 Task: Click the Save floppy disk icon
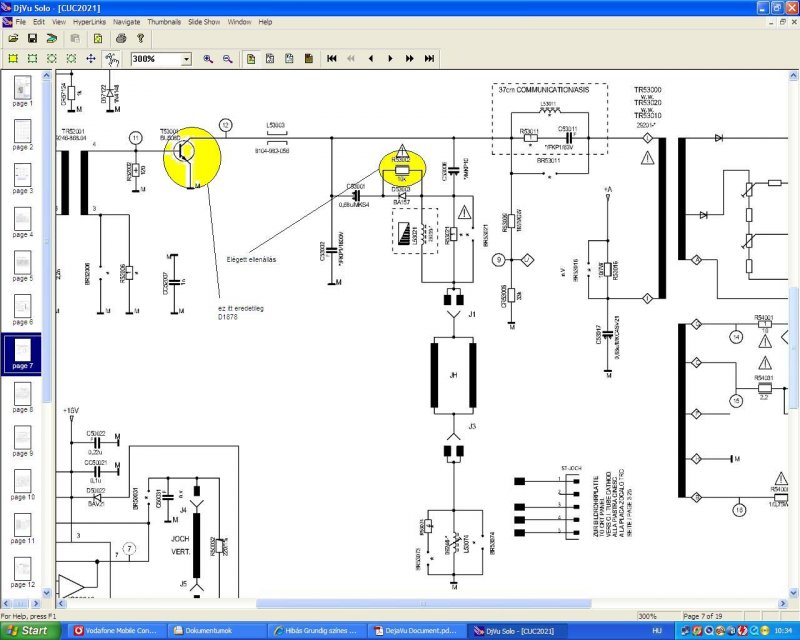click(x=32, y=38)
